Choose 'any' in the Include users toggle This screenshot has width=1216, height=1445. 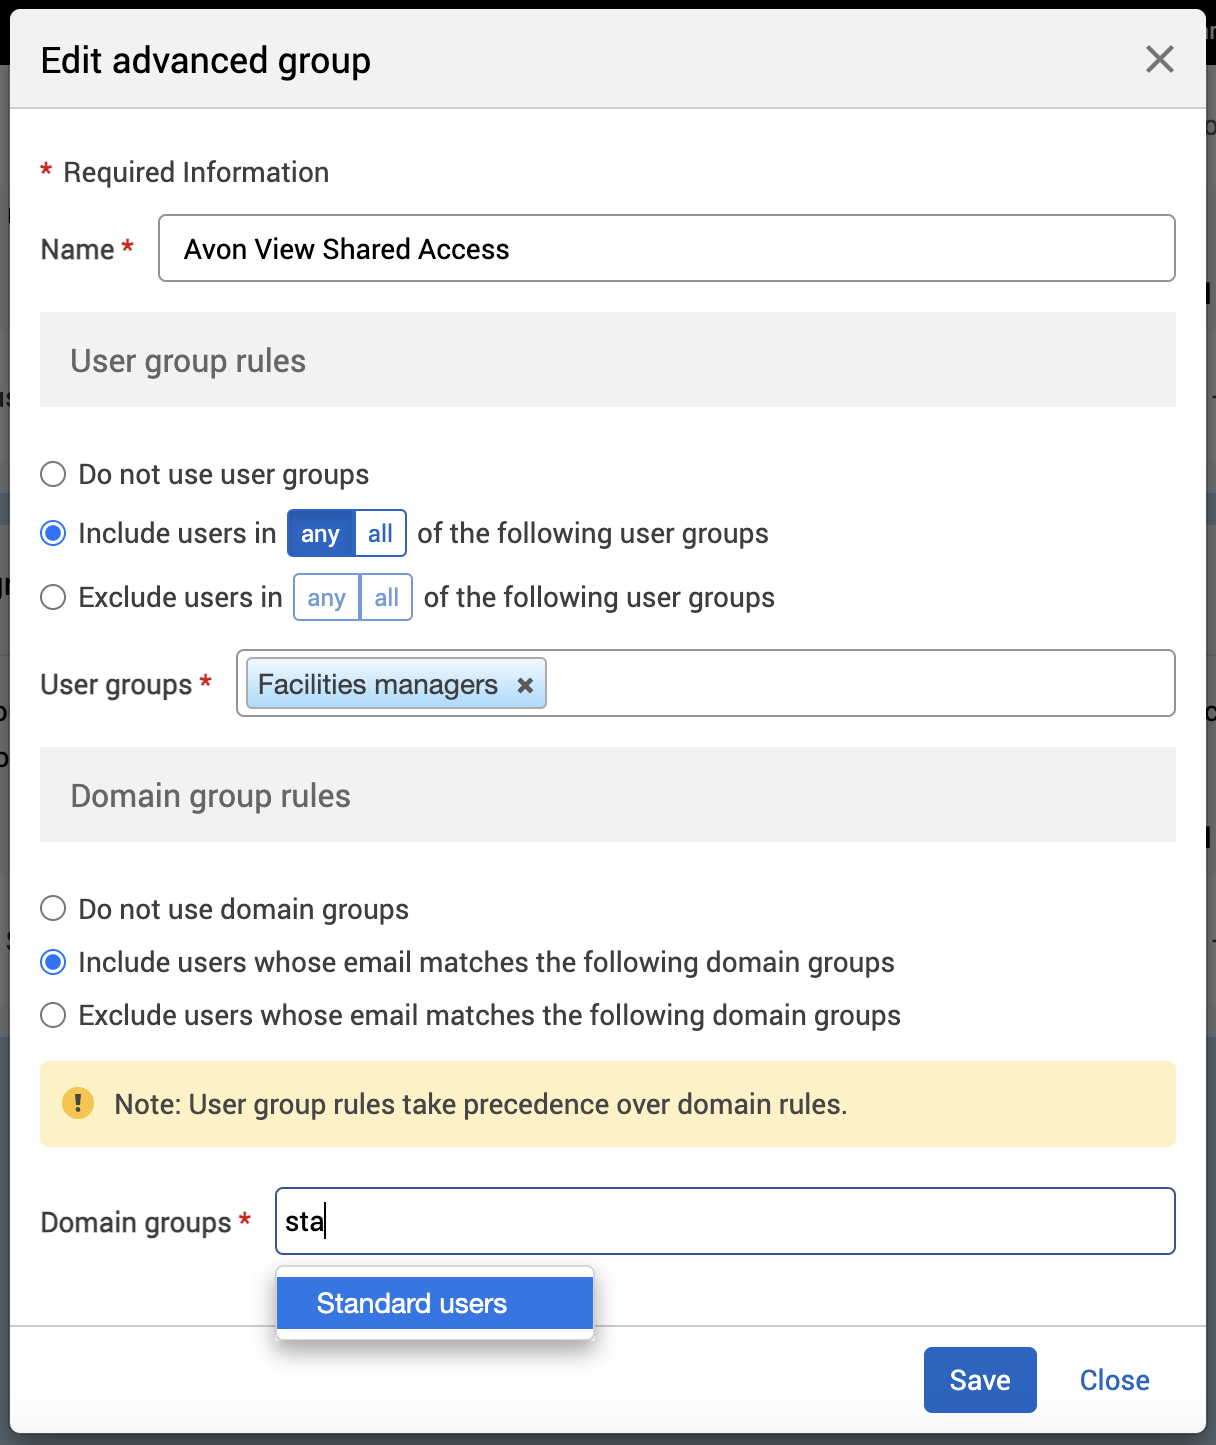click(x=321, y=534)
